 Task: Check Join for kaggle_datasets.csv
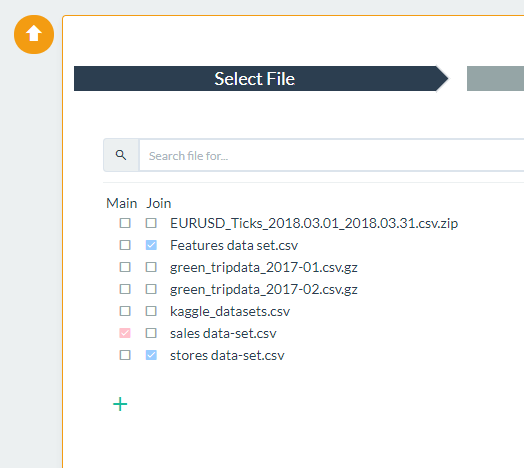pyautogui.click(x=151, y=311)
